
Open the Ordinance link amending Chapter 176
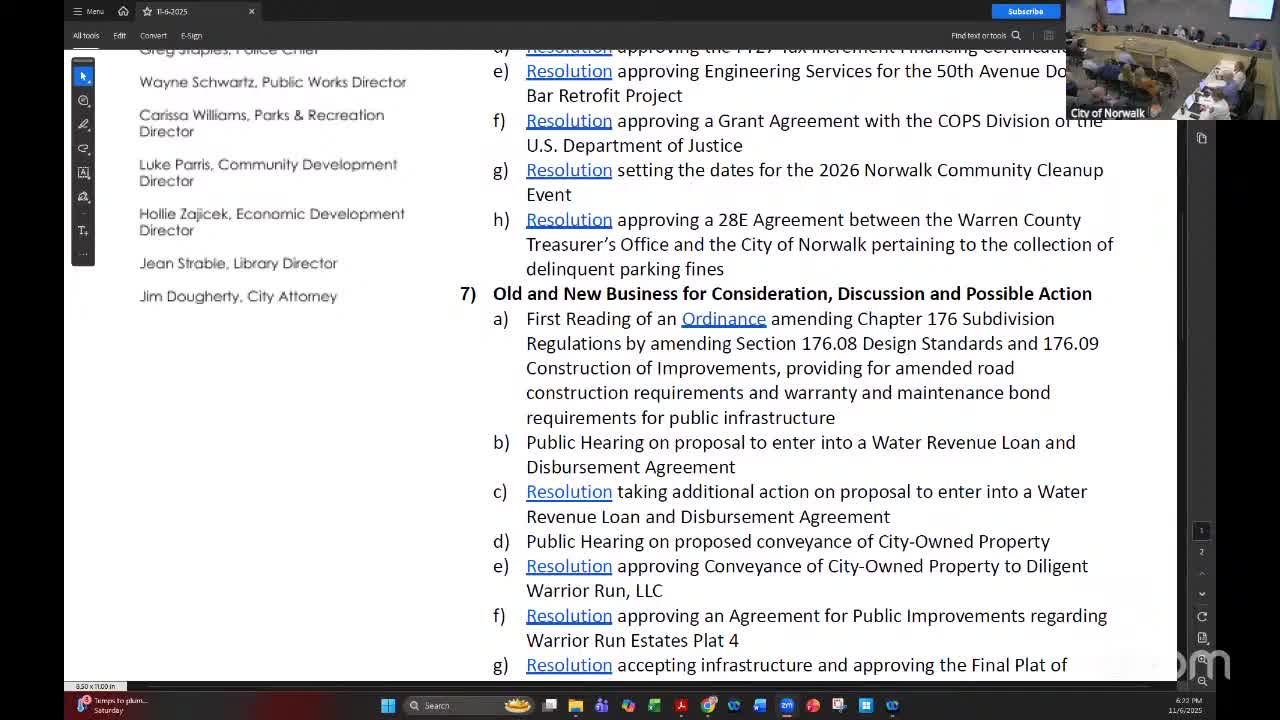tap(724, 318)
